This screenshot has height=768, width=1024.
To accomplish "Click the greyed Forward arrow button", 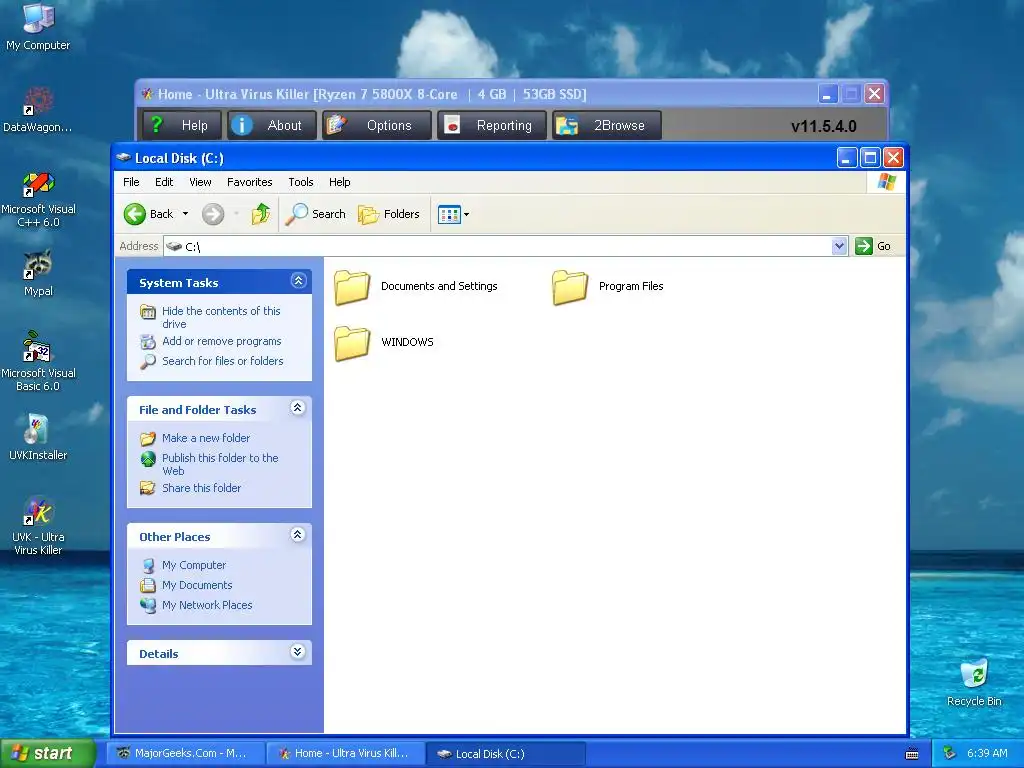I will tap(213, 214).
